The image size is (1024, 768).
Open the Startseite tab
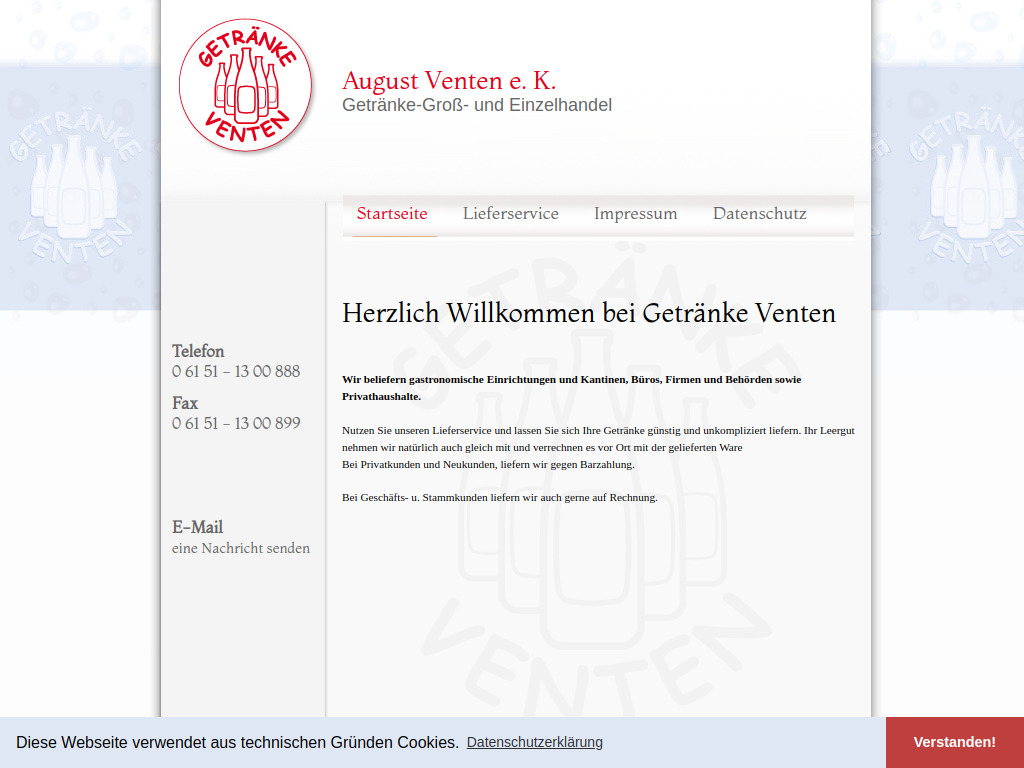click(x=393, y=213)
